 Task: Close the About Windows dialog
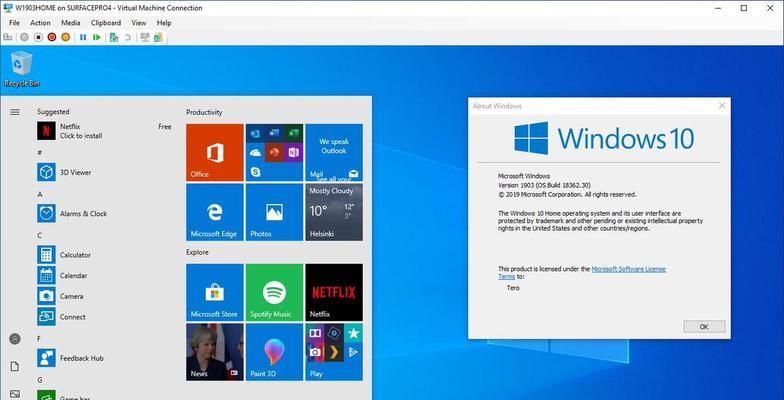[x=722, y=106]
